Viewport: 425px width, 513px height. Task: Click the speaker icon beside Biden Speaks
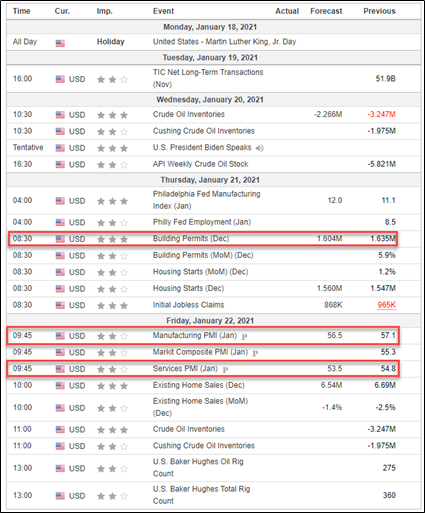pyautogui.click(x=259, y=148)
